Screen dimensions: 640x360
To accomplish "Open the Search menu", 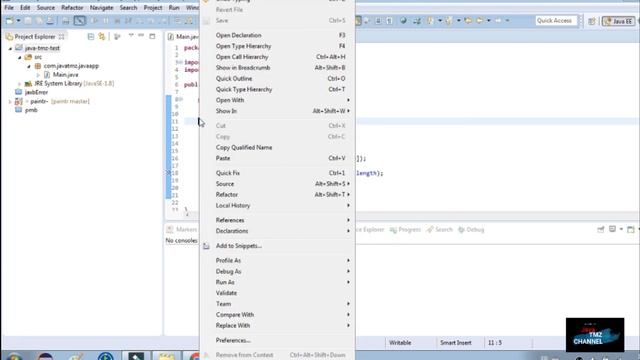I will (x=128, y=8).
